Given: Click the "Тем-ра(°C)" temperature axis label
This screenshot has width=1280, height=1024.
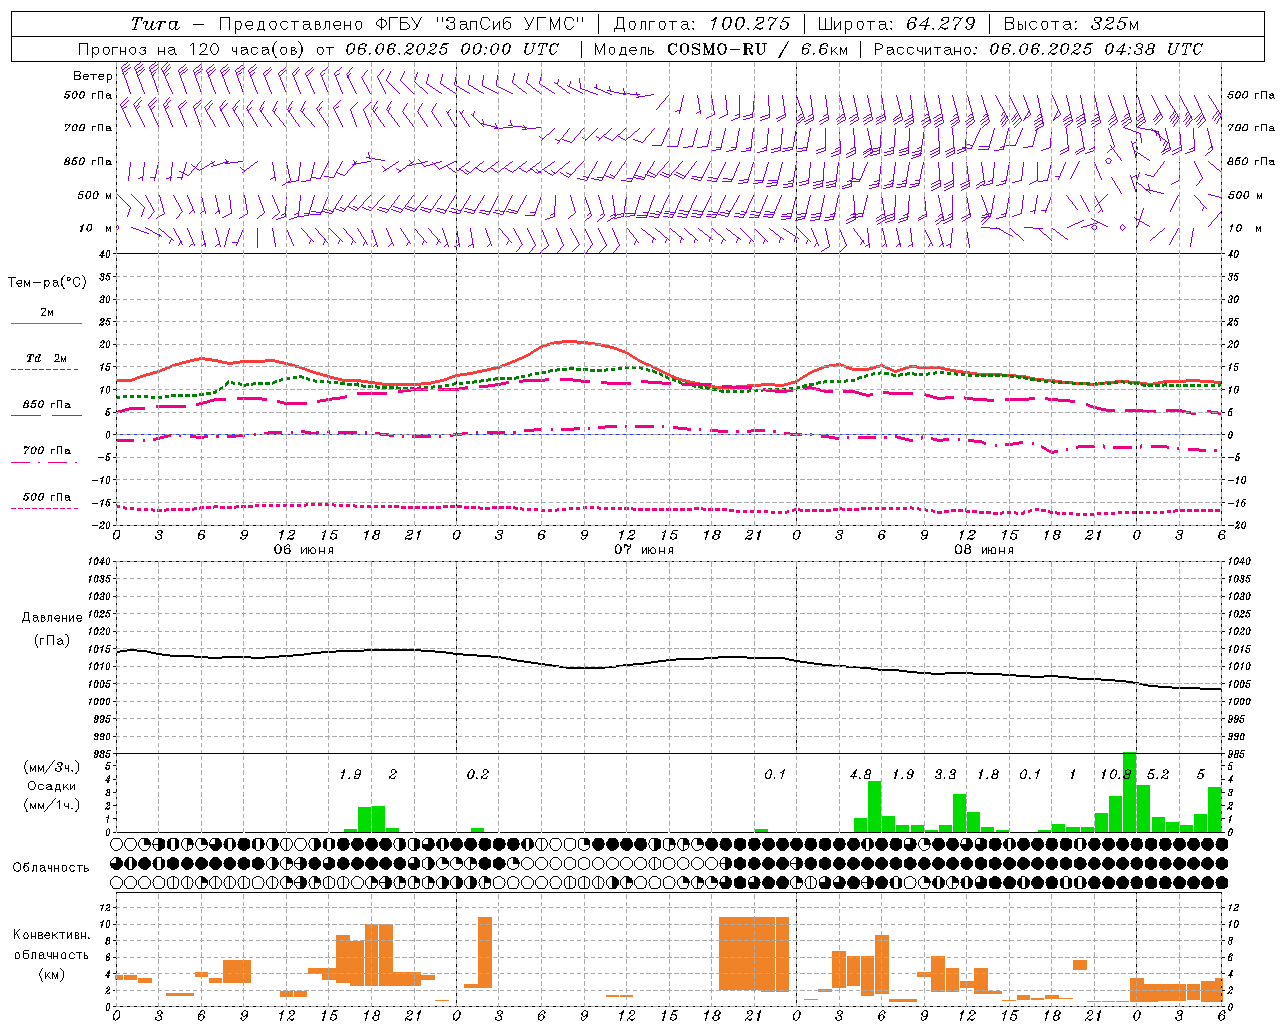Looking at the screenshot, I should point(47,283).
